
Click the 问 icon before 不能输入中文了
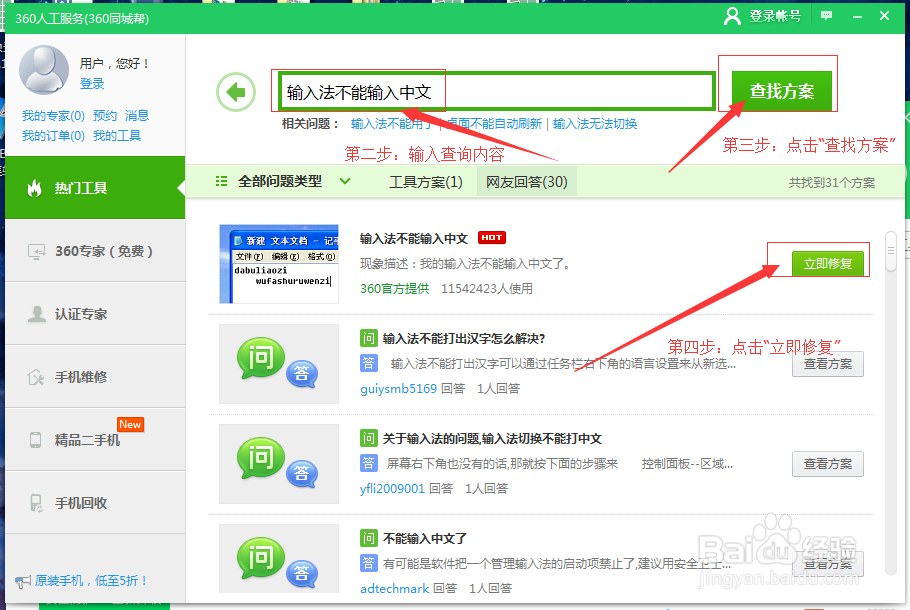coord(369,538)
